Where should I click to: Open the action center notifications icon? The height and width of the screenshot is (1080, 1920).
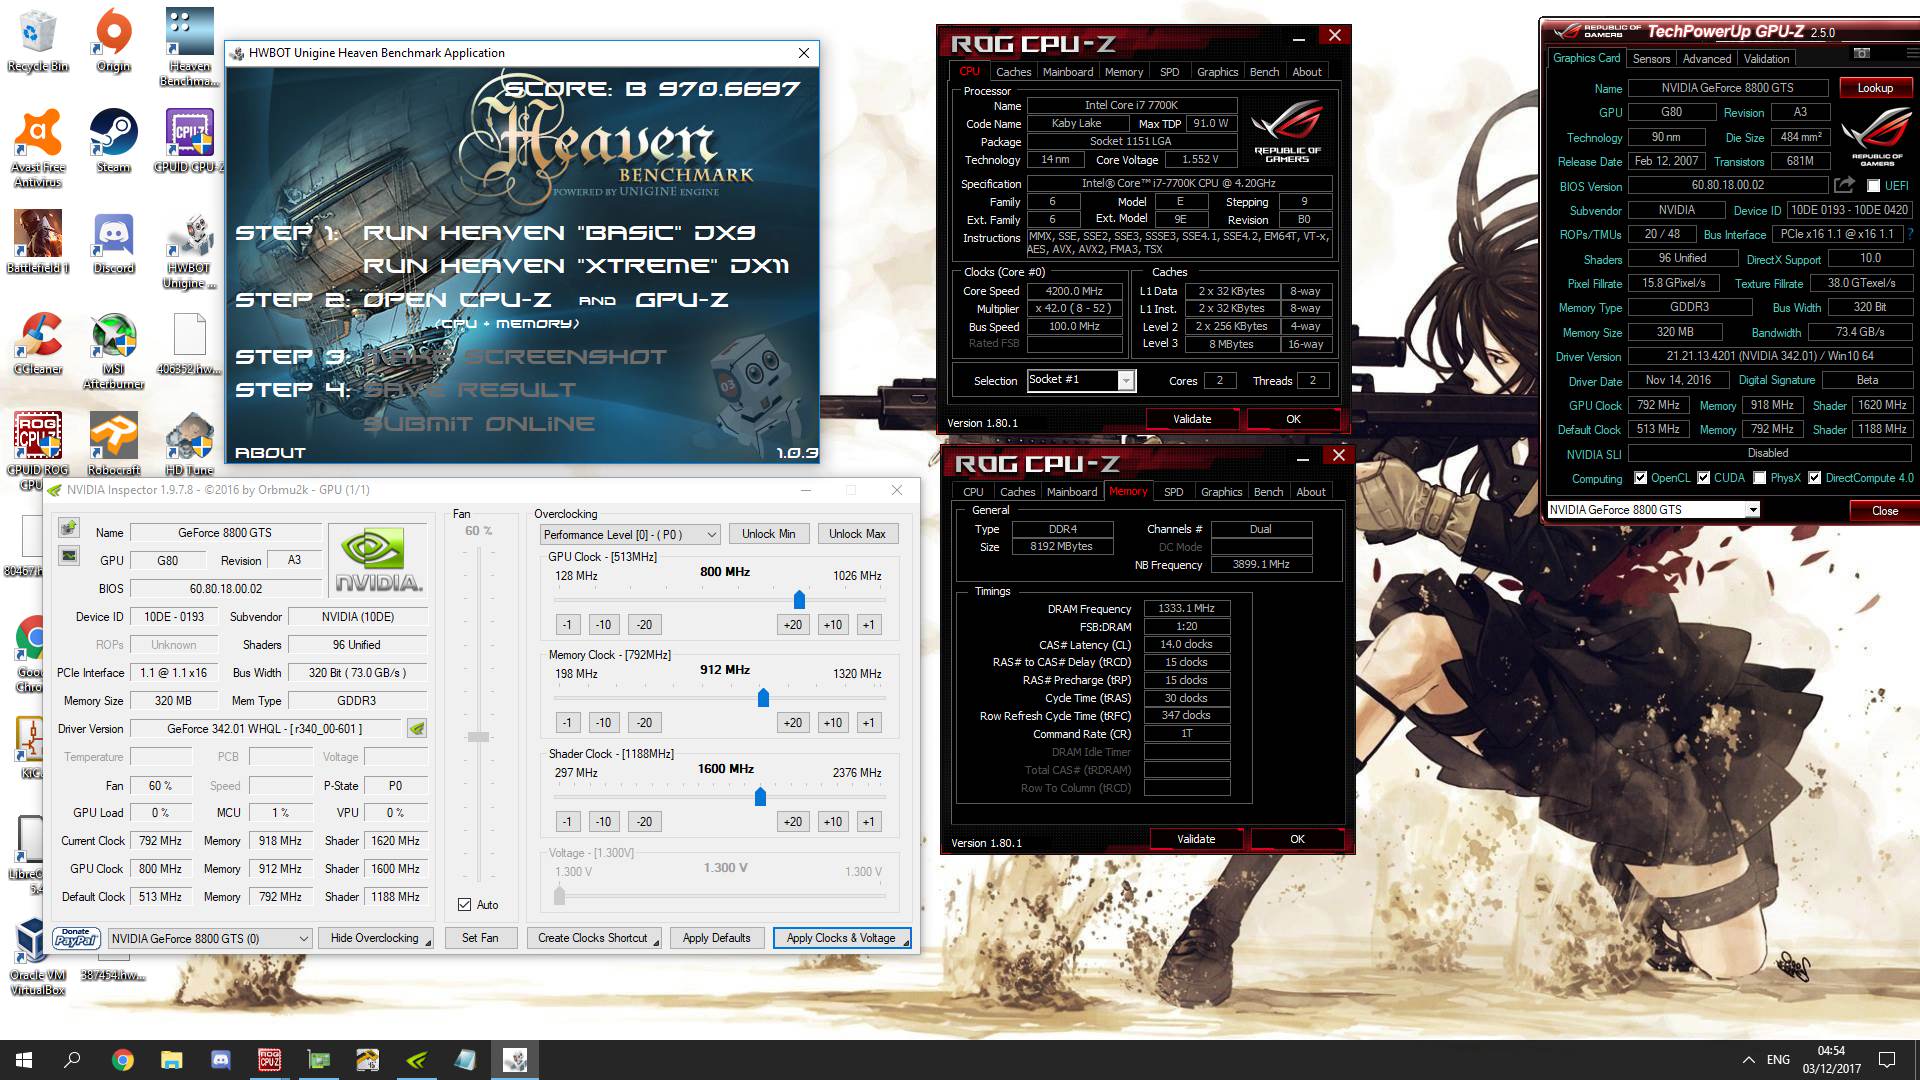1887,1060
